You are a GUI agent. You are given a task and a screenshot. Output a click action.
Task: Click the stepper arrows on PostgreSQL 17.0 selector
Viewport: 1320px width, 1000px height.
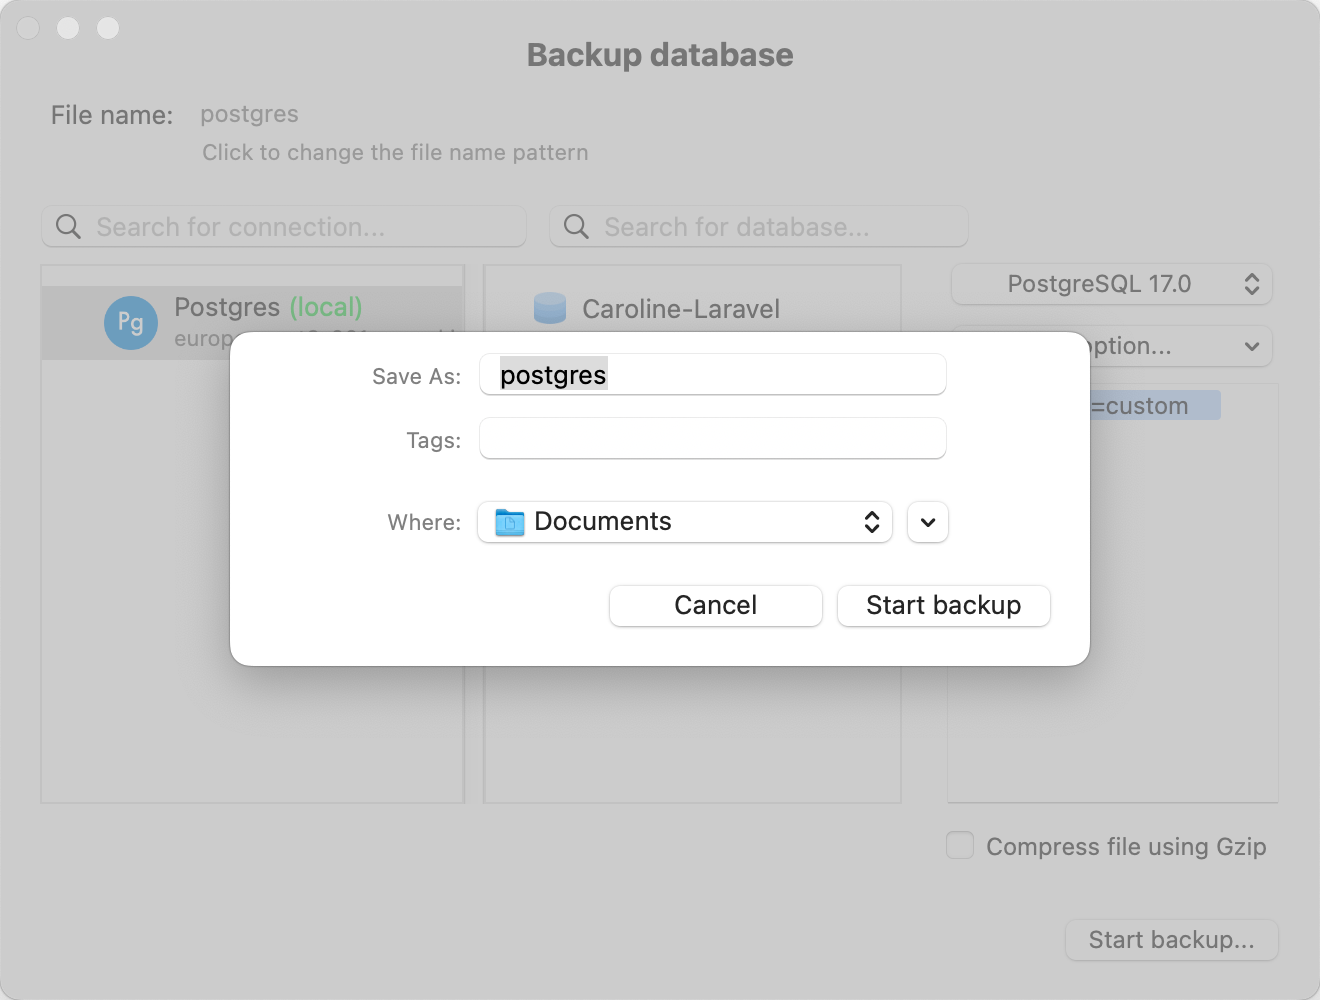[x=1251, y=284]
